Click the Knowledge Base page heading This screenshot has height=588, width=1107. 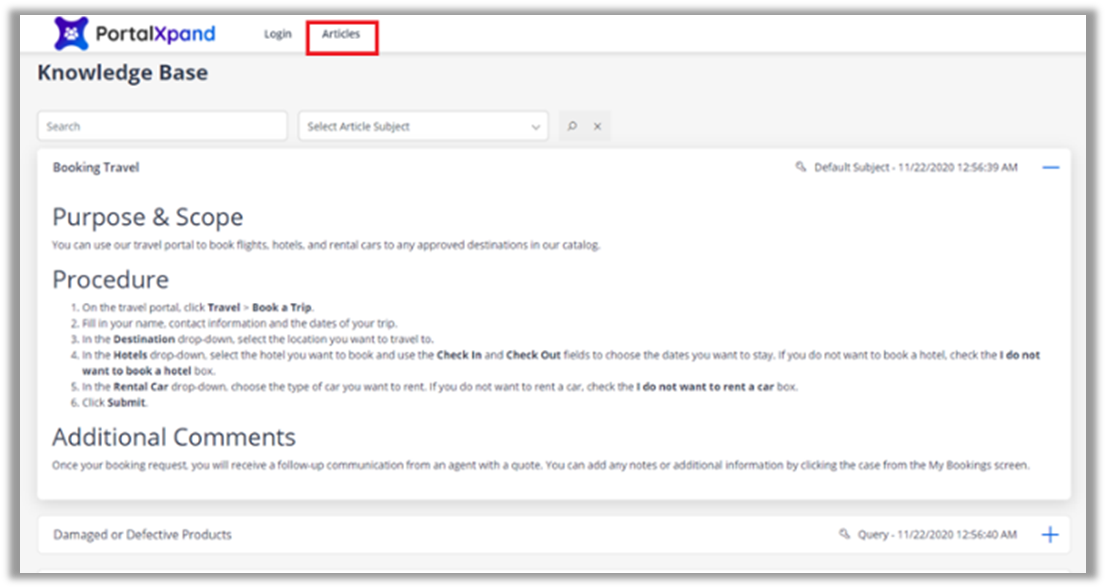pos(122,73)
